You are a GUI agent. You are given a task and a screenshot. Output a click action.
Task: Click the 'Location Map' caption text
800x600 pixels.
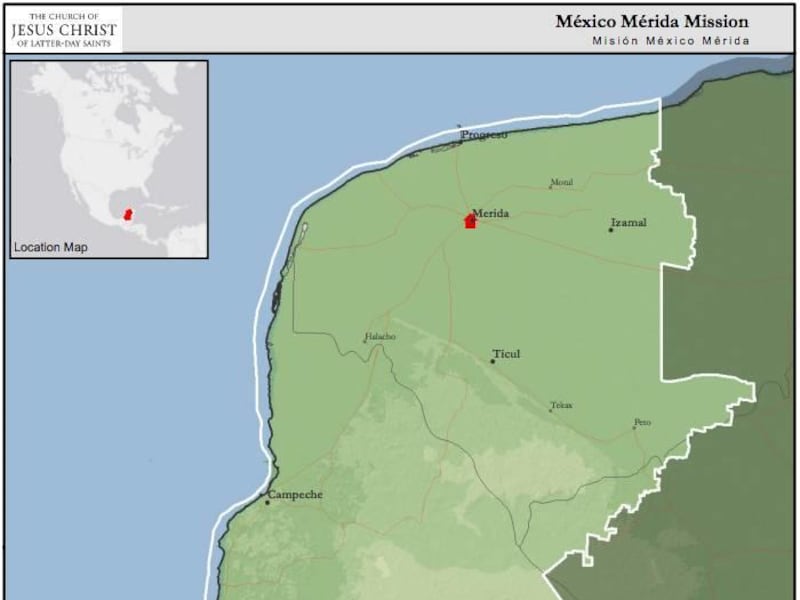click(x=51, y=247)
